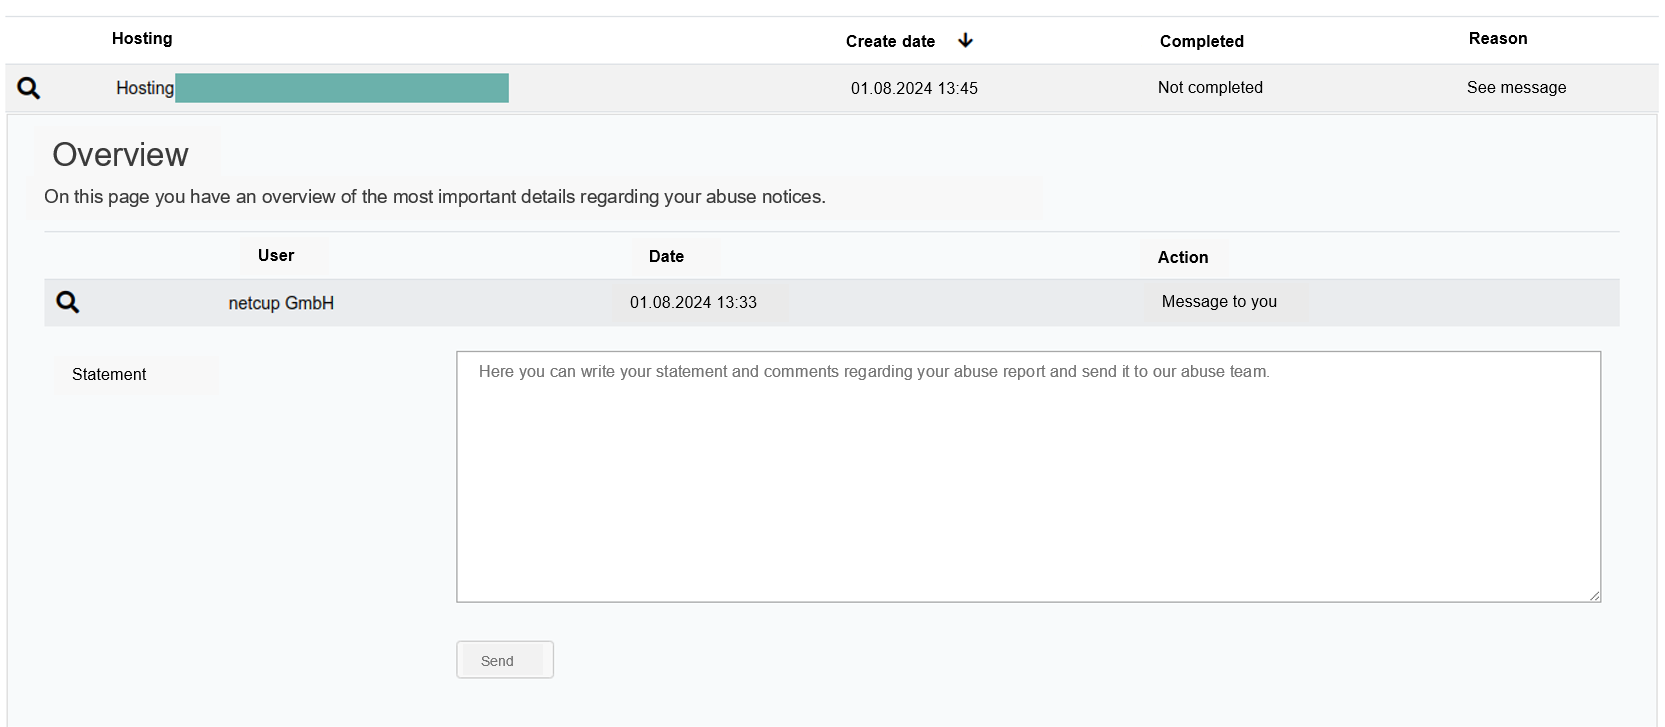Click the Action column header
Screen dimensions: 1665x727
(1182, 257)
